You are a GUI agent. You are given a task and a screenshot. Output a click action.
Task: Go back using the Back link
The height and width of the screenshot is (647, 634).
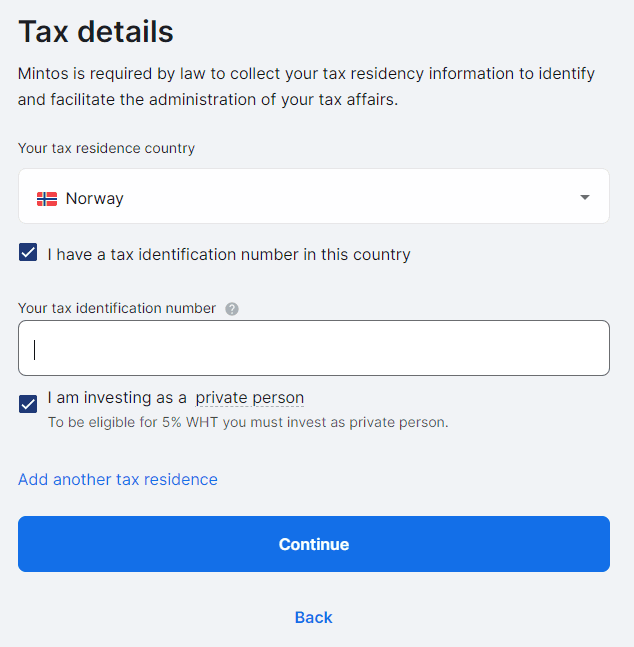point(313,617)
